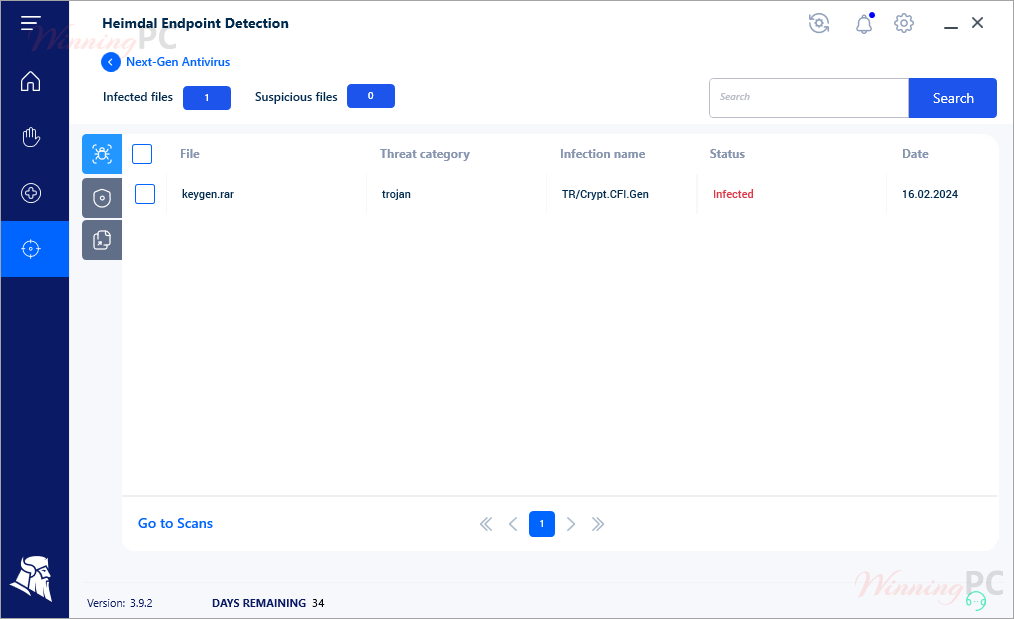
Task: Click the Heimdal Endpoint Detection title
Action: click(x=195, y=23)
